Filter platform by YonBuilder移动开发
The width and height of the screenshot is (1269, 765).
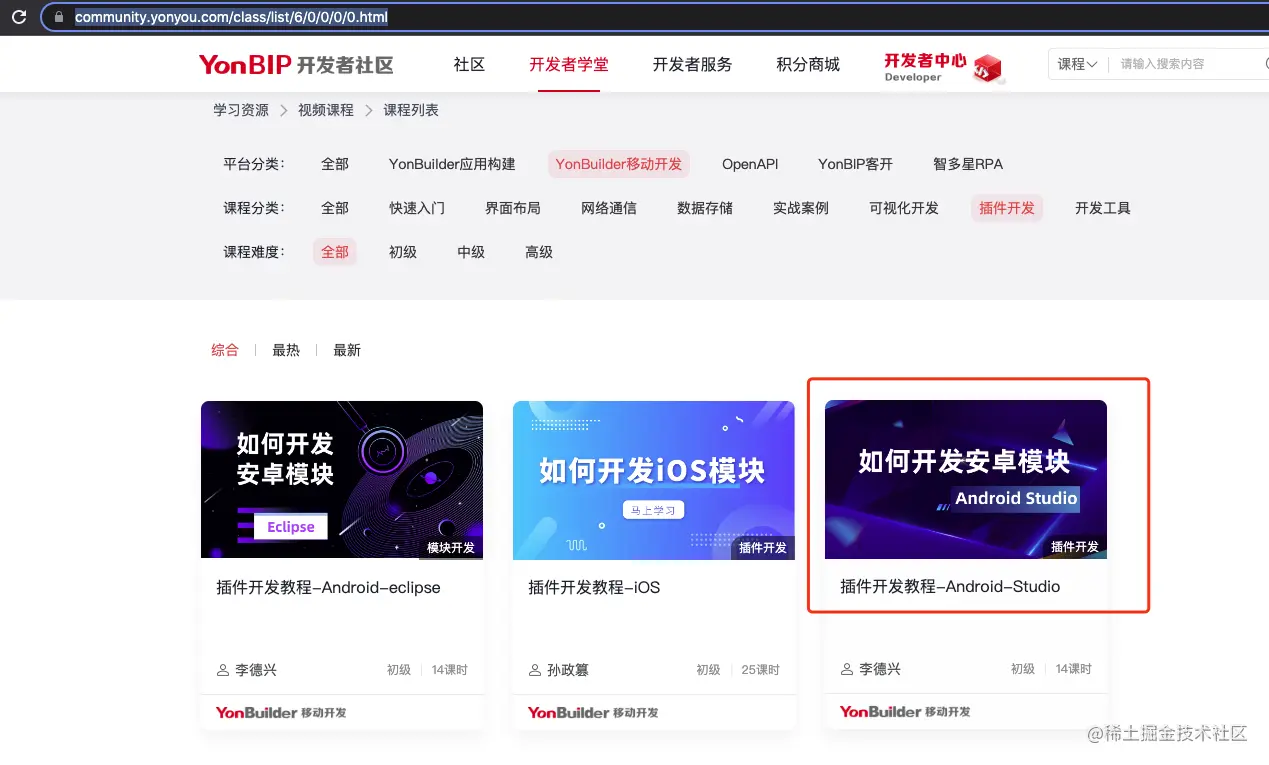point(619,164)
